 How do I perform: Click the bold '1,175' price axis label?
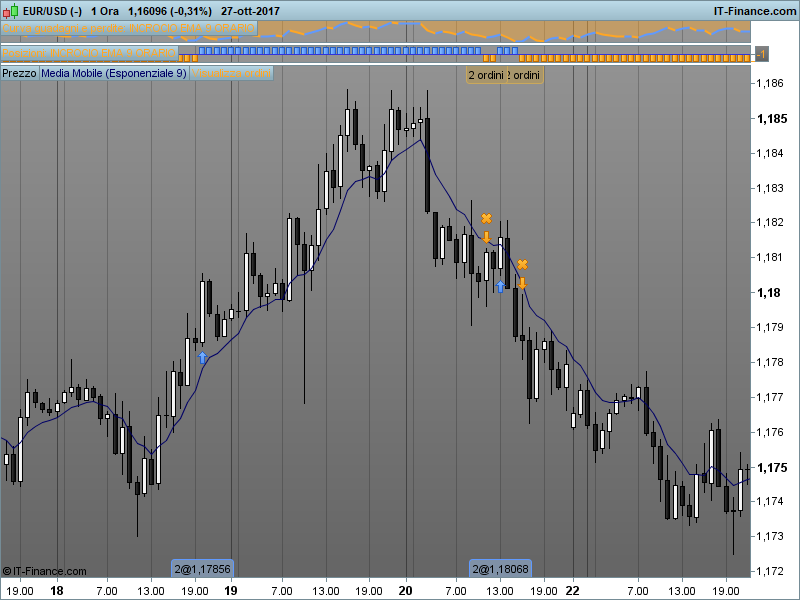point(772,467)
